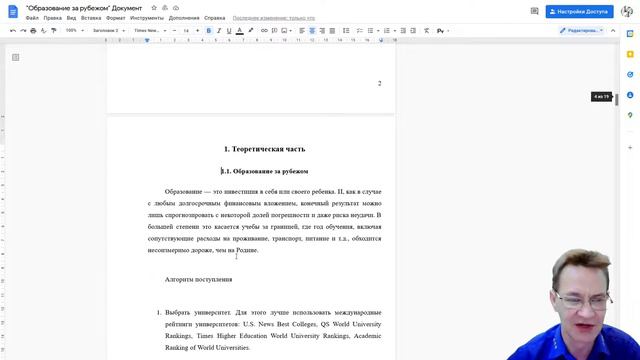Show the document outline icon
The image size is (640, 360).
pos(16,58)
